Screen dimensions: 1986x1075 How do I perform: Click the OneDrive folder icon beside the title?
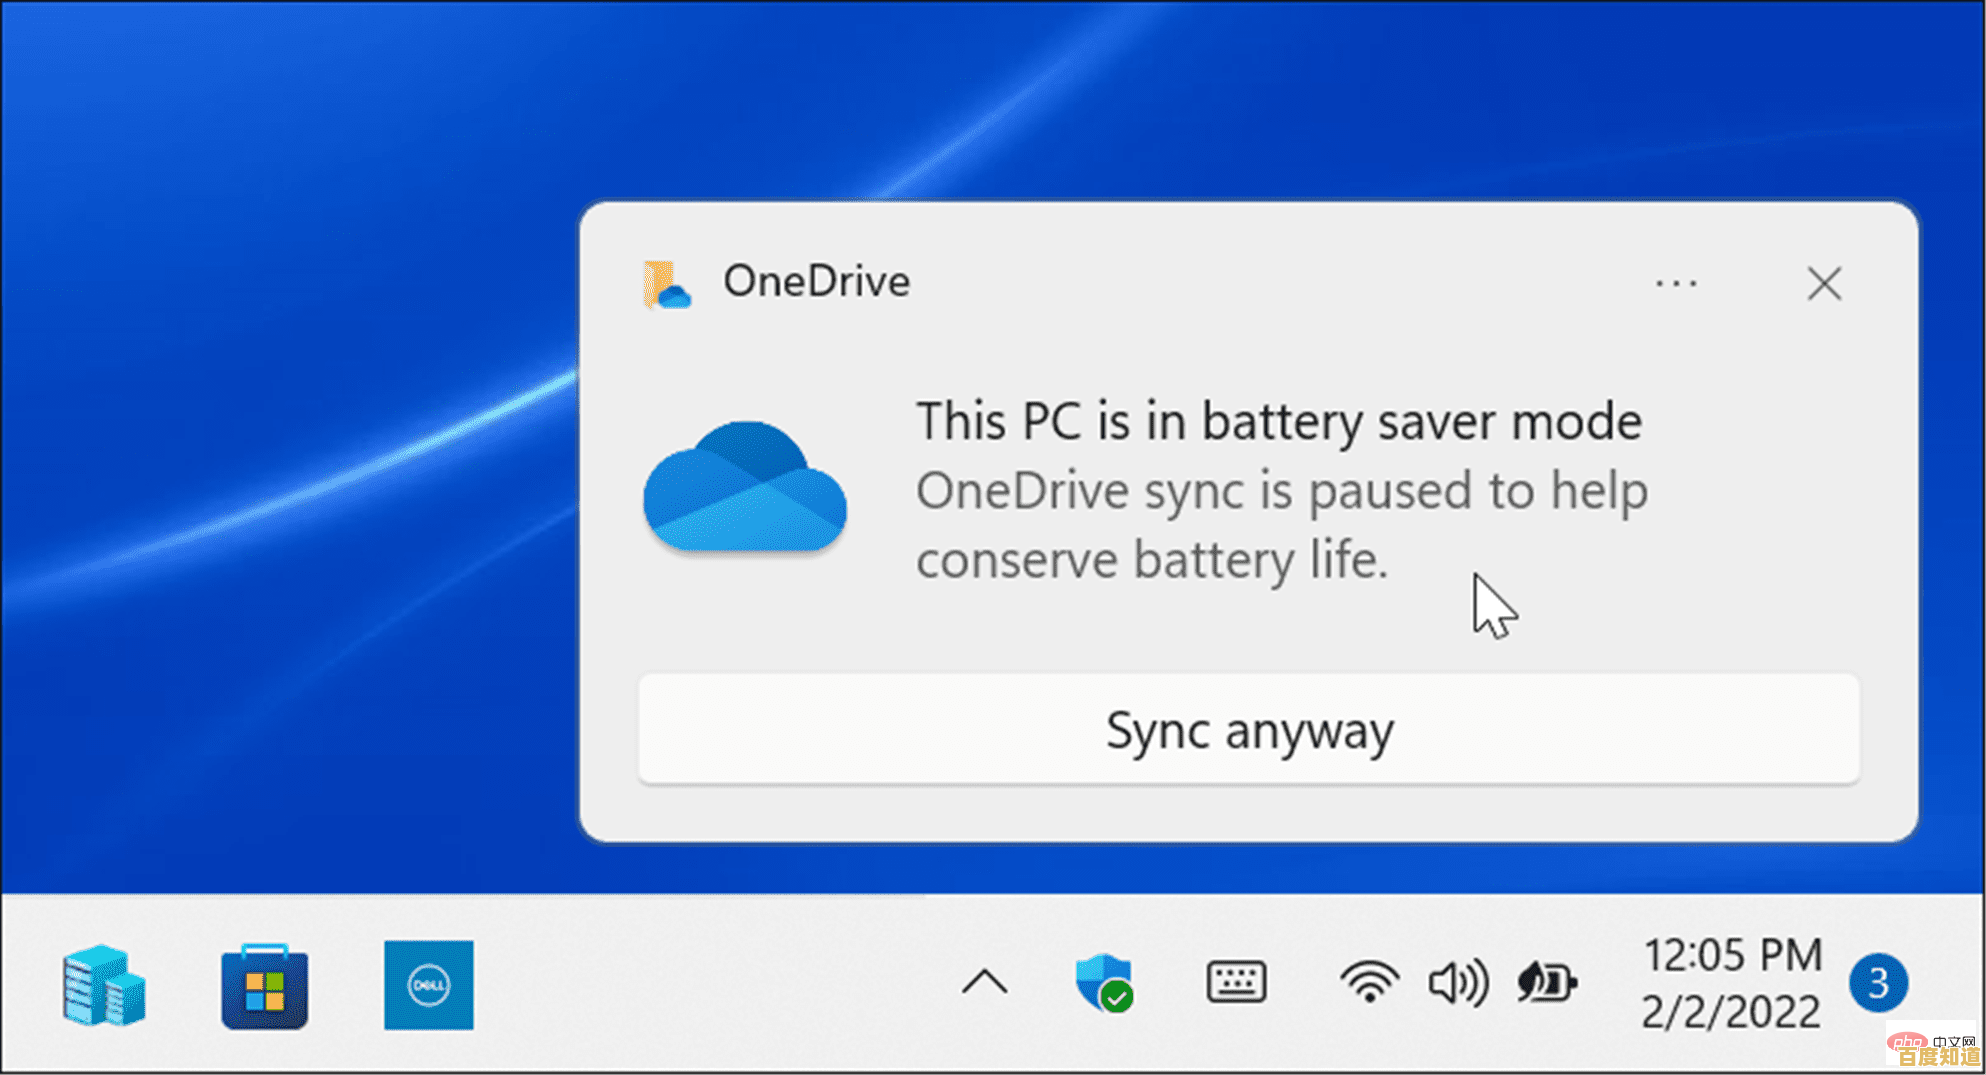668,283
